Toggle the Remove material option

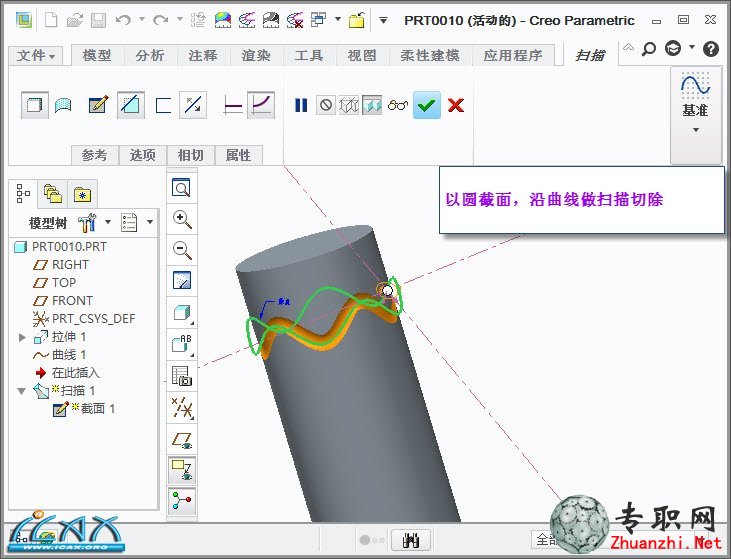(x=131, y=105)
